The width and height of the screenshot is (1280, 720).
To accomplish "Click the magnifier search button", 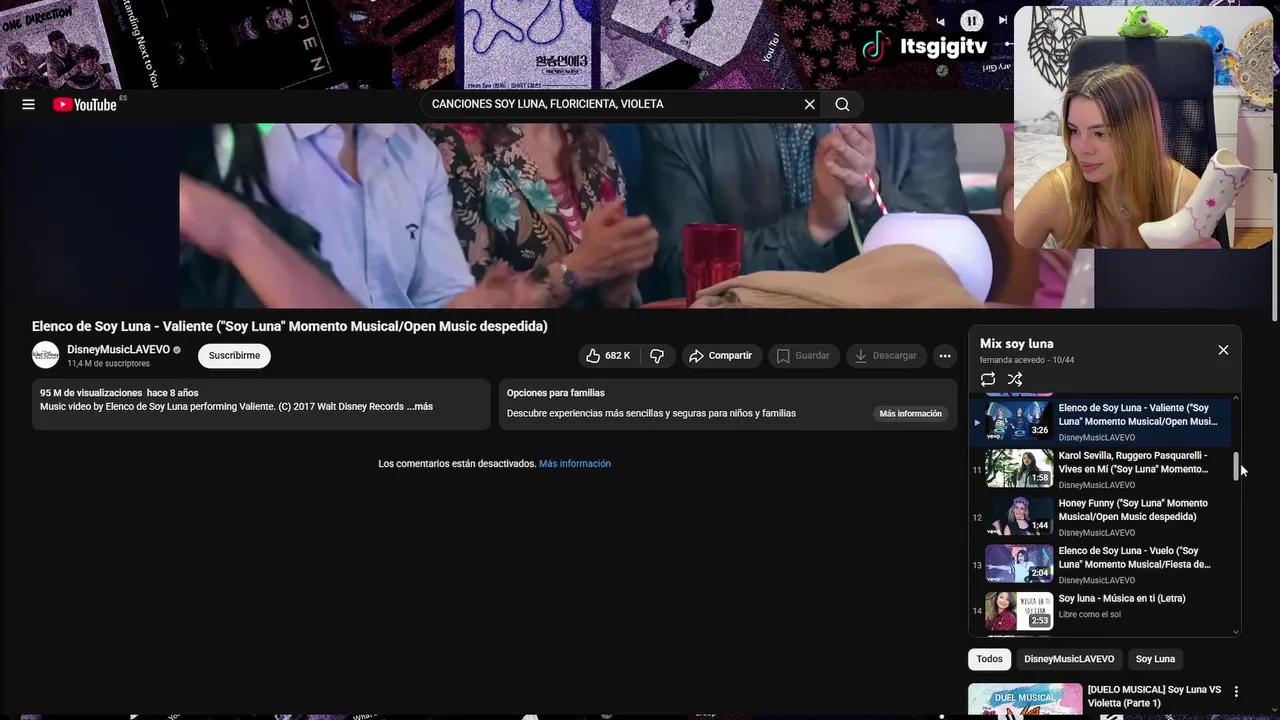I will click(842, 104).
